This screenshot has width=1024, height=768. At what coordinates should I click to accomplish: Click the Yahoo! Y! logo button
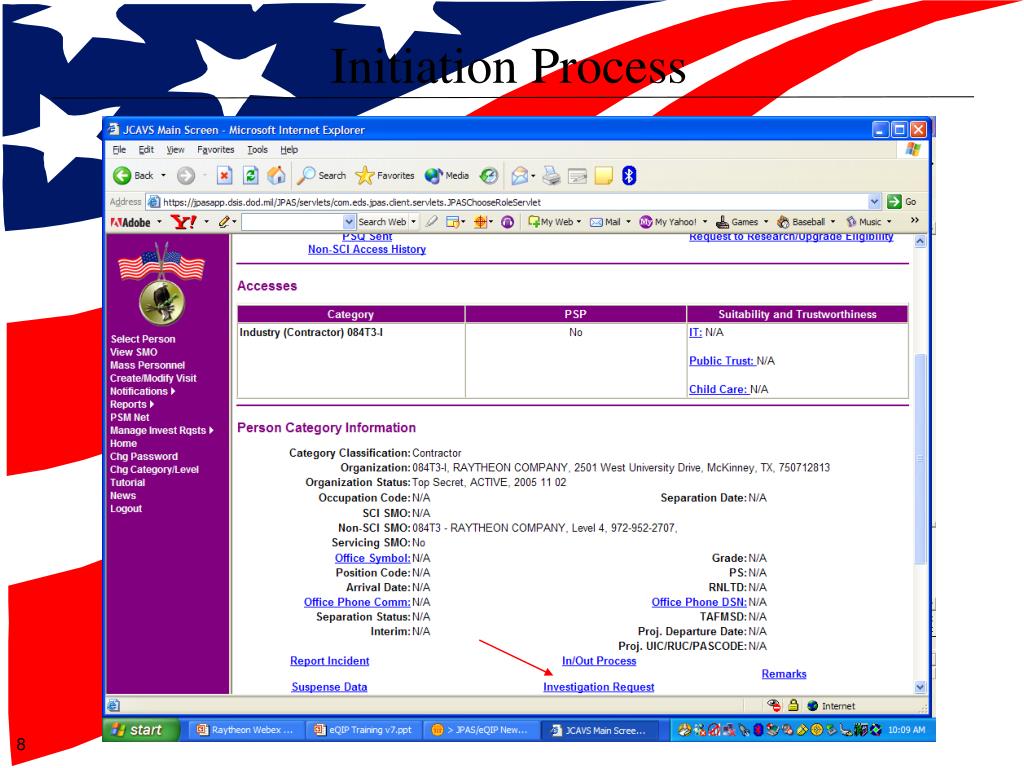(184, 222)
